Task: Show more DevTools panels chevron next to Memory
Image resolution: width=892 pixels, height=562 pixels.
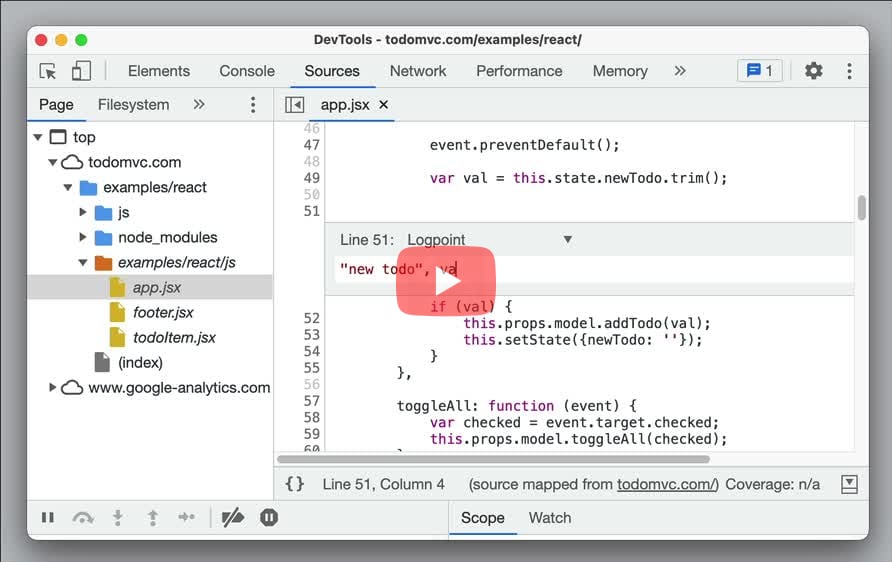Action: pyautogui.click(x=680, y=71)
